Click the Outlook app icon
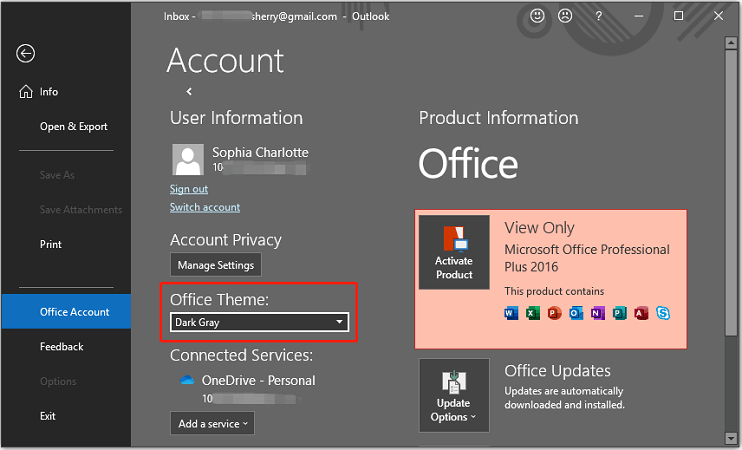This screenshot has width=742, height=450. (576, 313)
